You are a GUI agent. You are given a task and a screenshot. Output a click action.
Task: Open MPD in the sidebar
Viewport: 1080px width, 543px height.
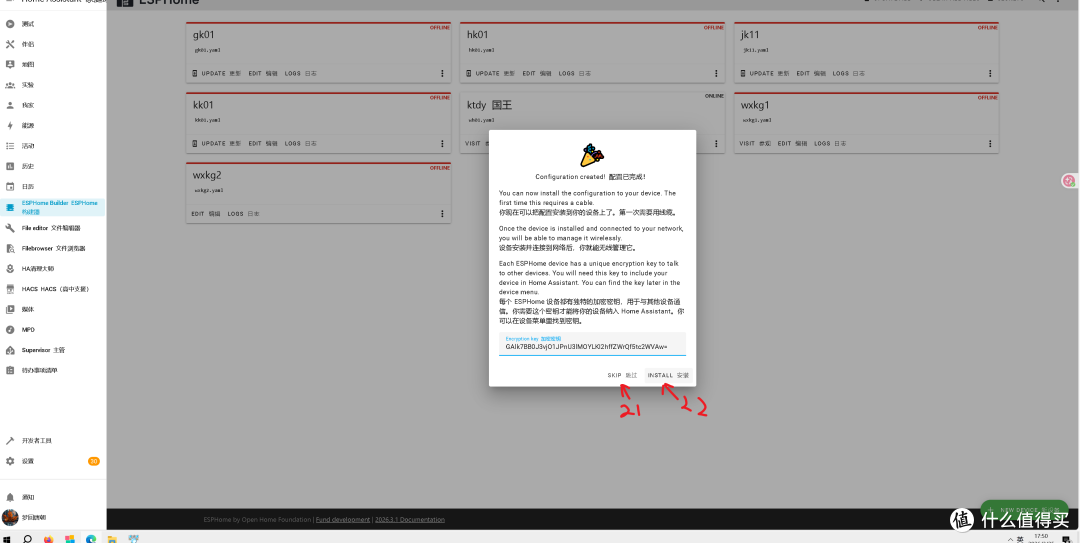53,329
